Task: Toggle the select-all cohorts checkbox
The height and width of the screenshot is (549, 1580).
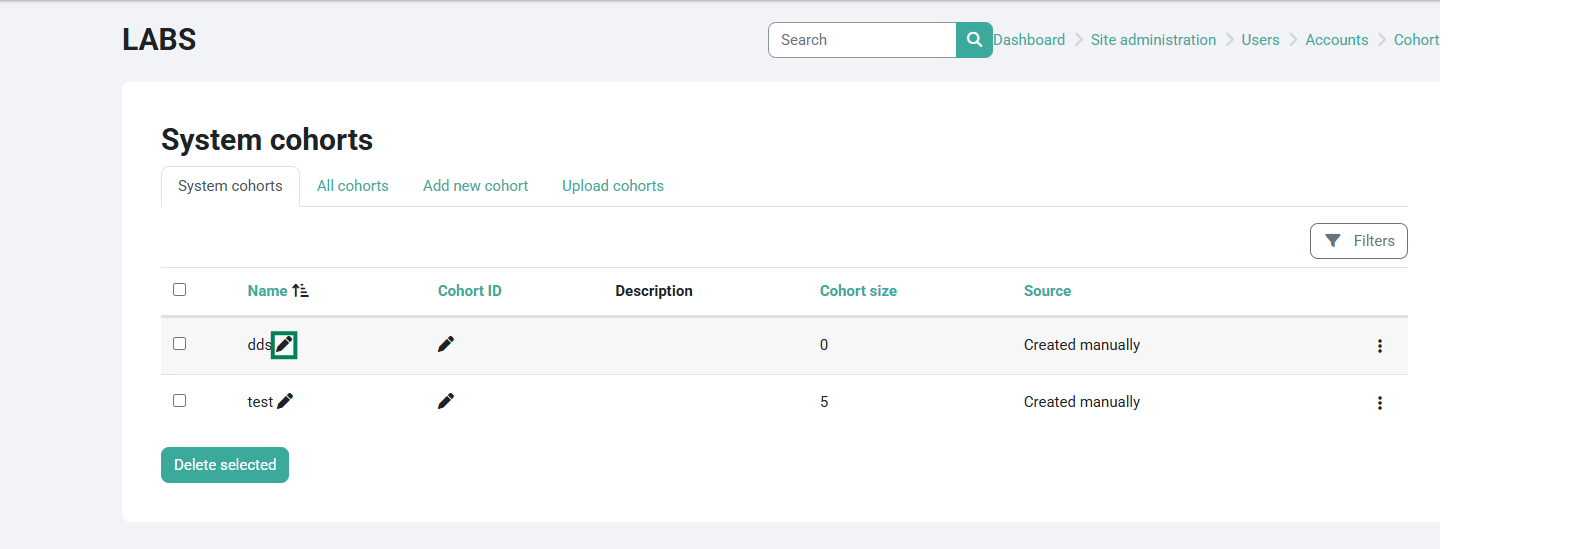Action: click(x=180, y=290)
